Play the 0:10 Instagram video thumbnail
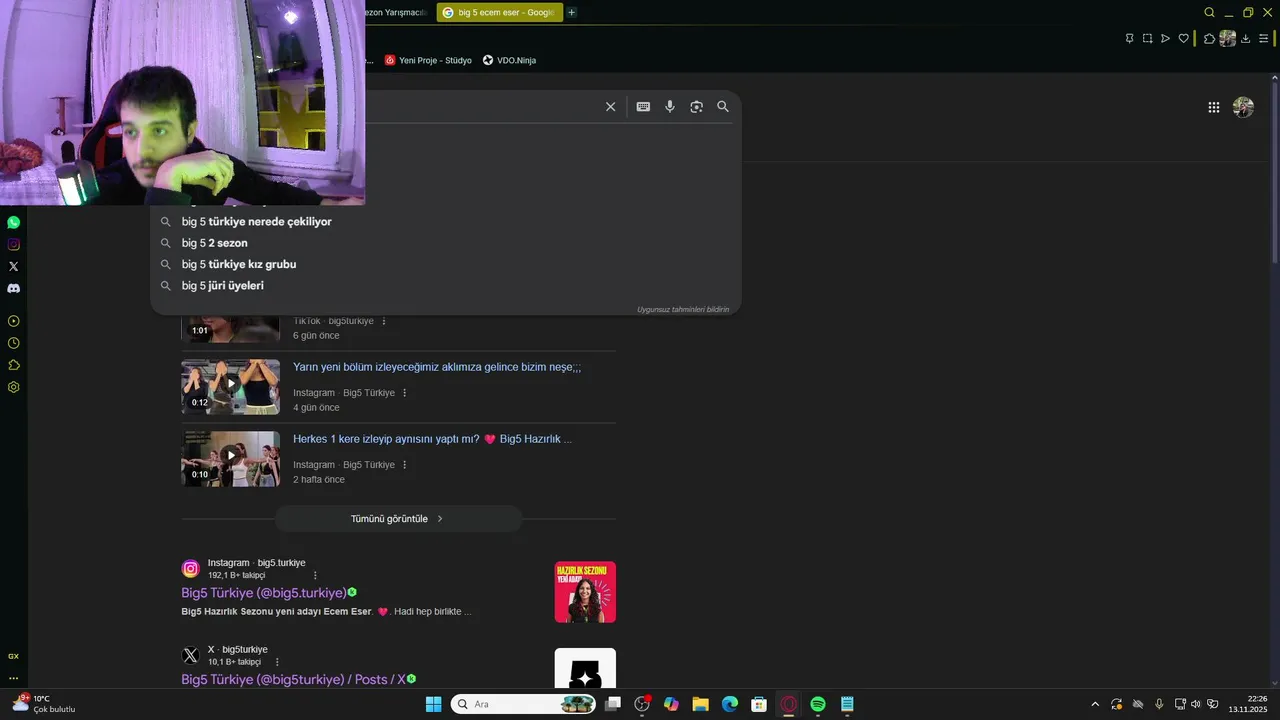The width and height of the screenshot is (1280, 720). [230, 458]
